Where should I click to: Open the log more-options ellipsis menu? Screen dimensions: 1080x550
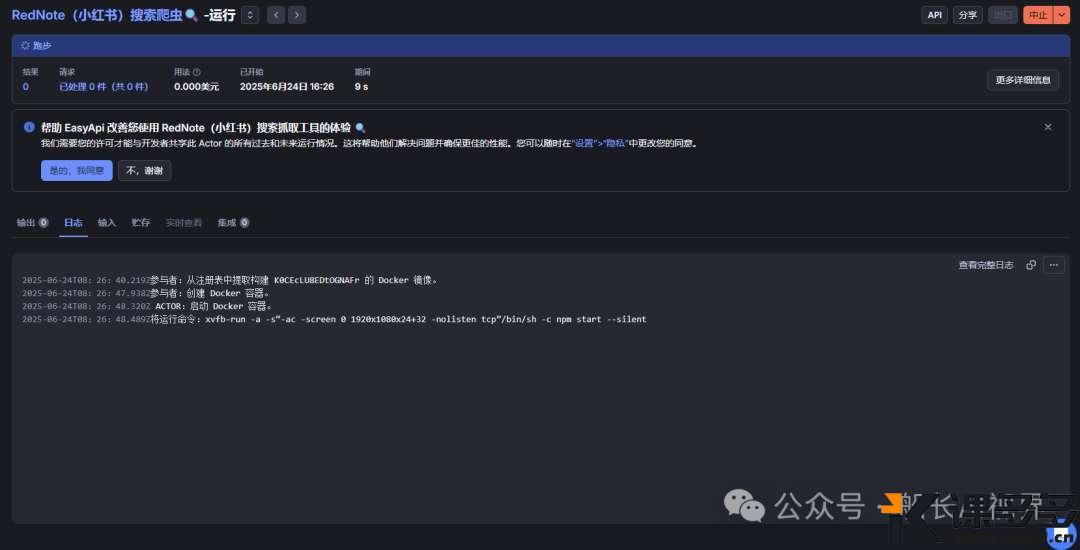tap(1053, 265)
